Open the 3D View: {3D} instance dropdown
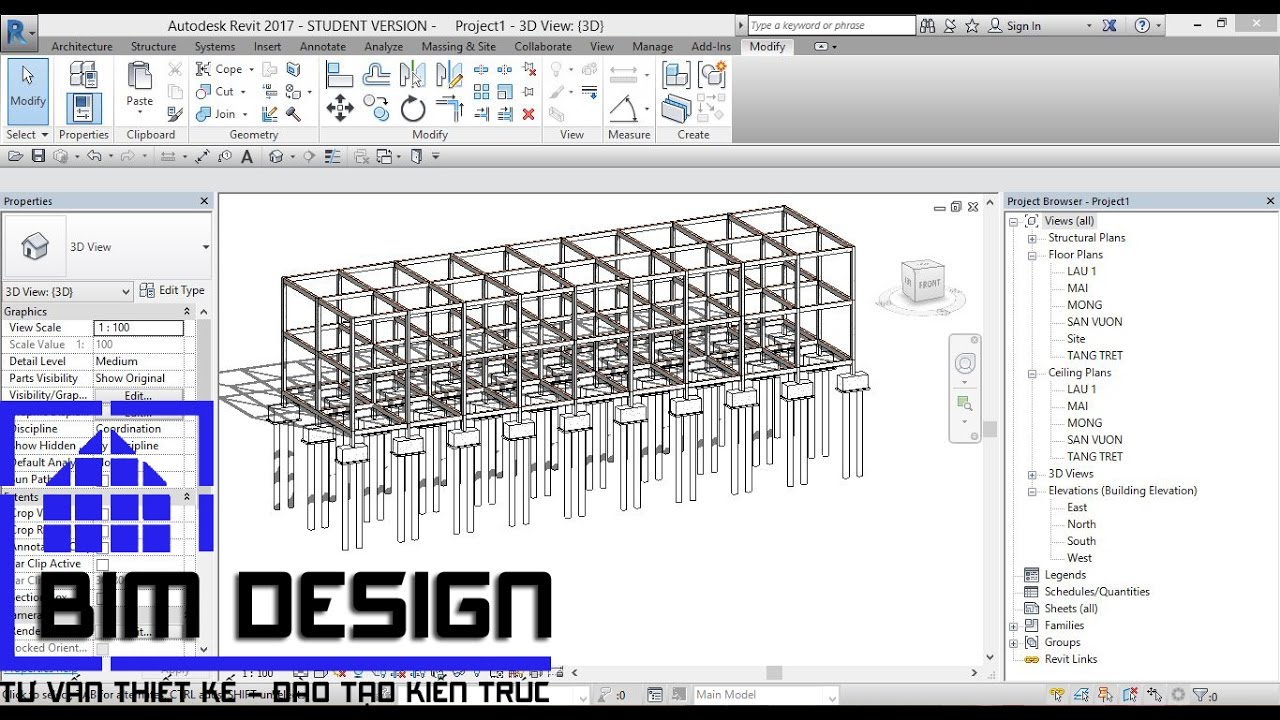This screenshot has height=720, width=1280. click(125, 291)
